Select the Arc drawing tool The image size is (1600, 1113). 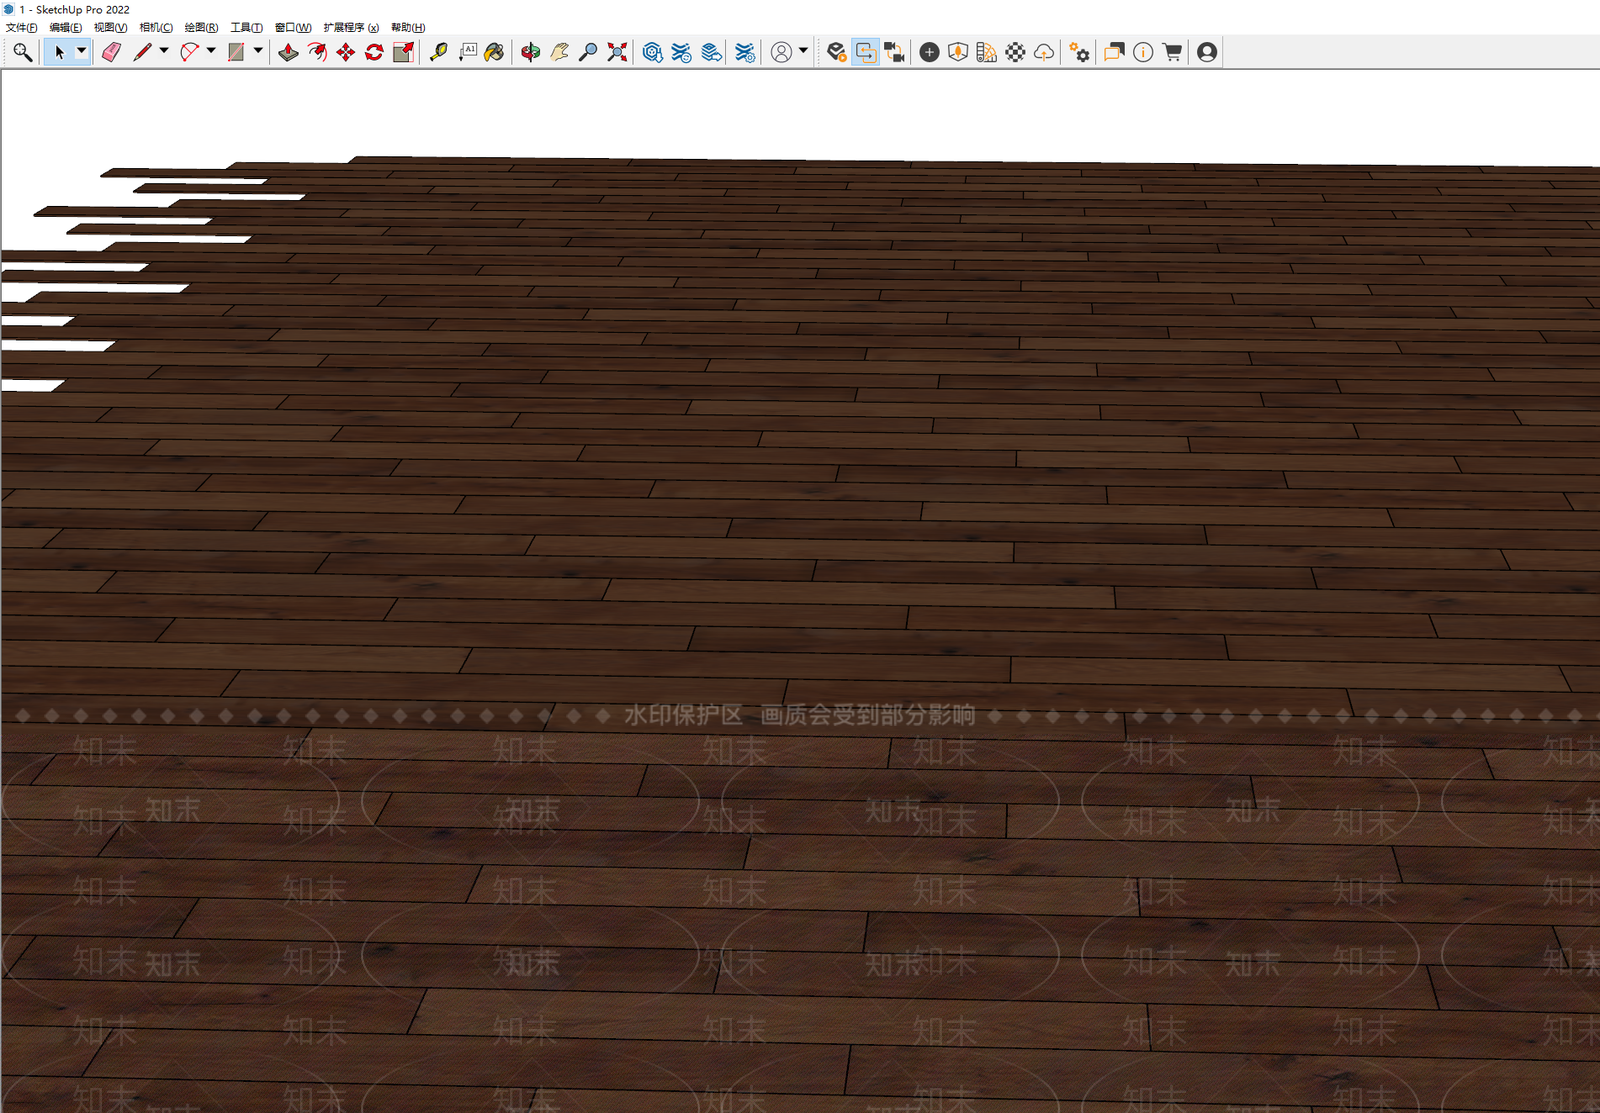189,52
